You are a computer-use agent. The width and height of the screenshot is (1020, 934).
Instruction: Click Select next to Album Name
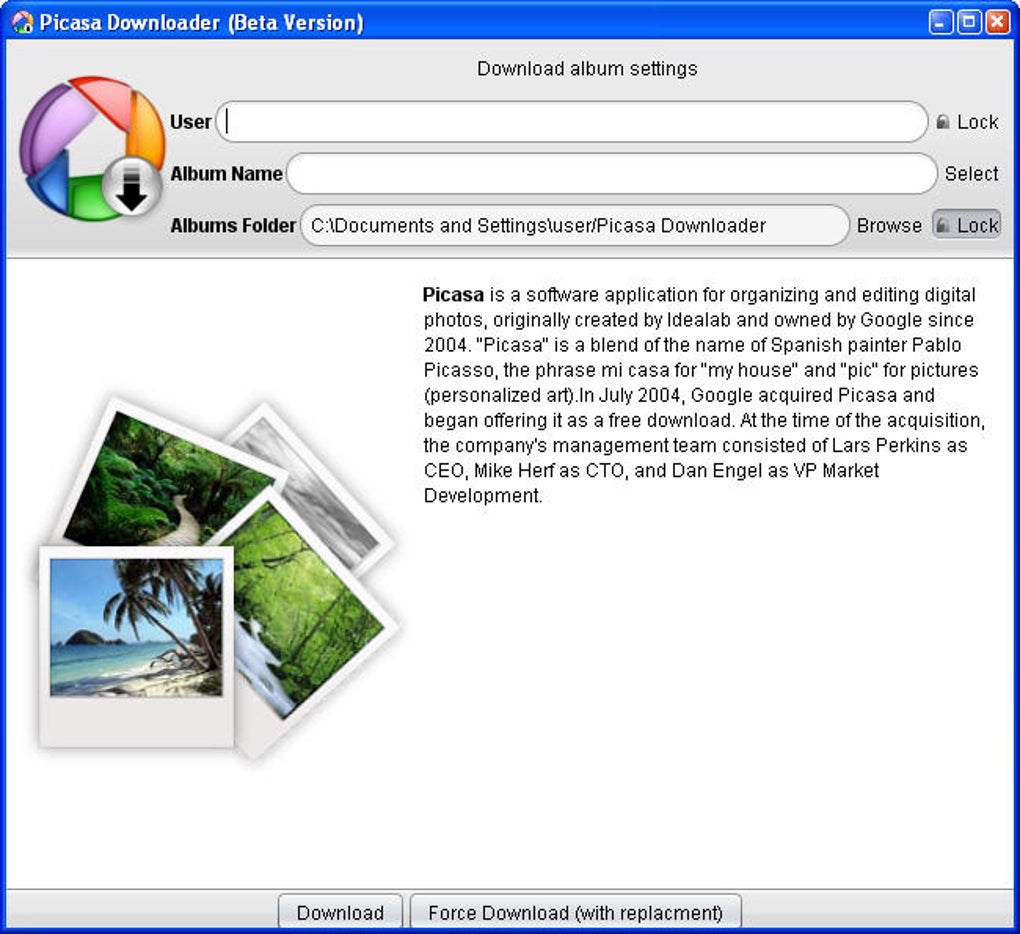pos(971,174)
